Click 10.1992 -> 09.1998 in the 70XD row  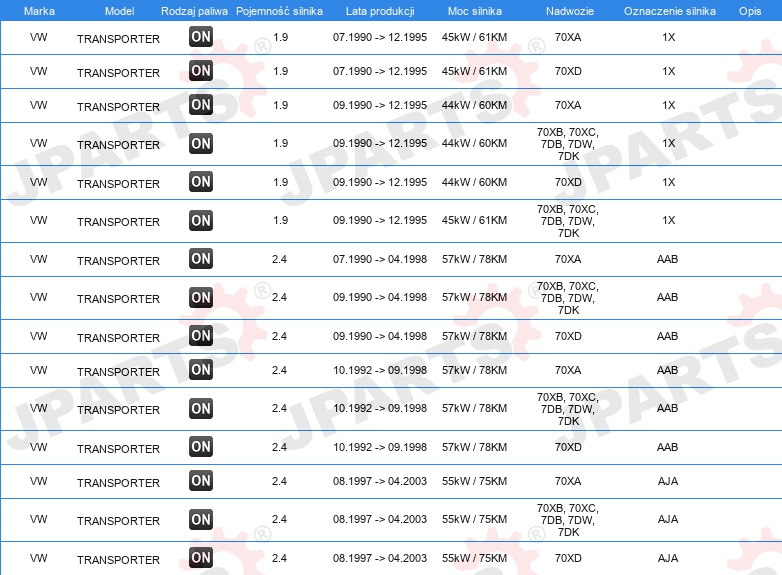pos(380,447)
